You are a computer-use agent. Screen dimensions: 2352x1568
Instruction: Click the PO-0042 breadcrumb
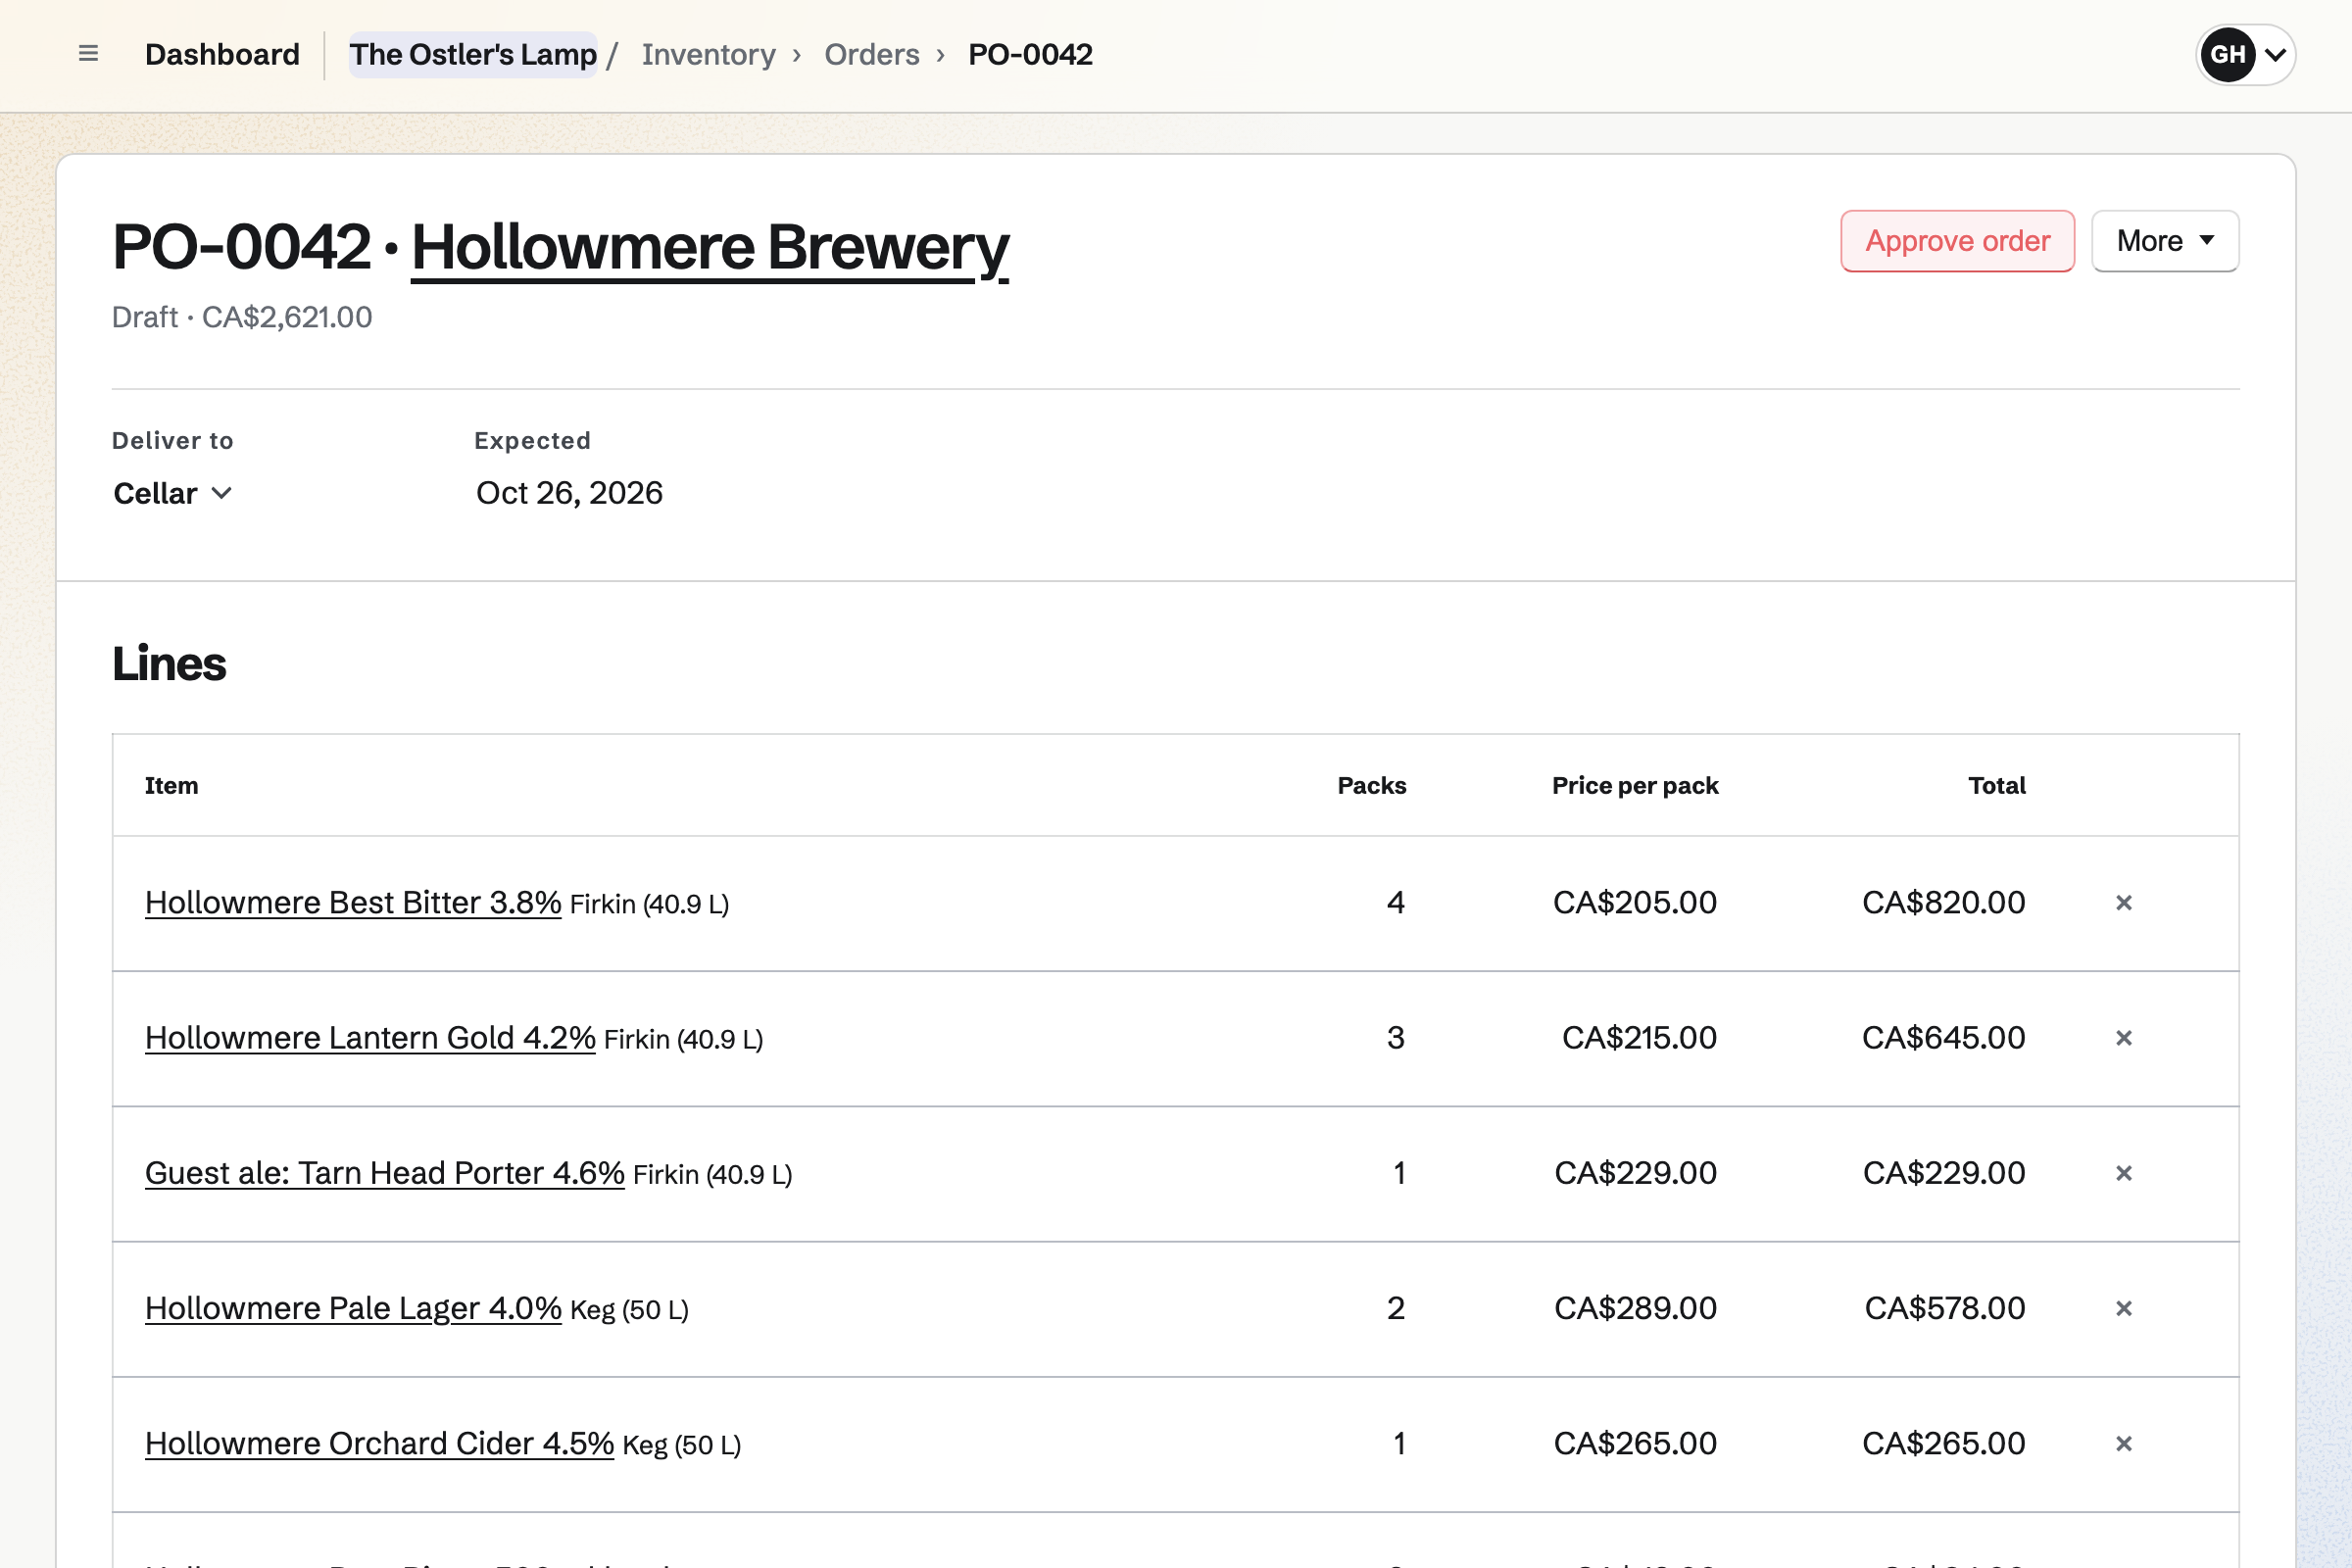[1030, 54]
